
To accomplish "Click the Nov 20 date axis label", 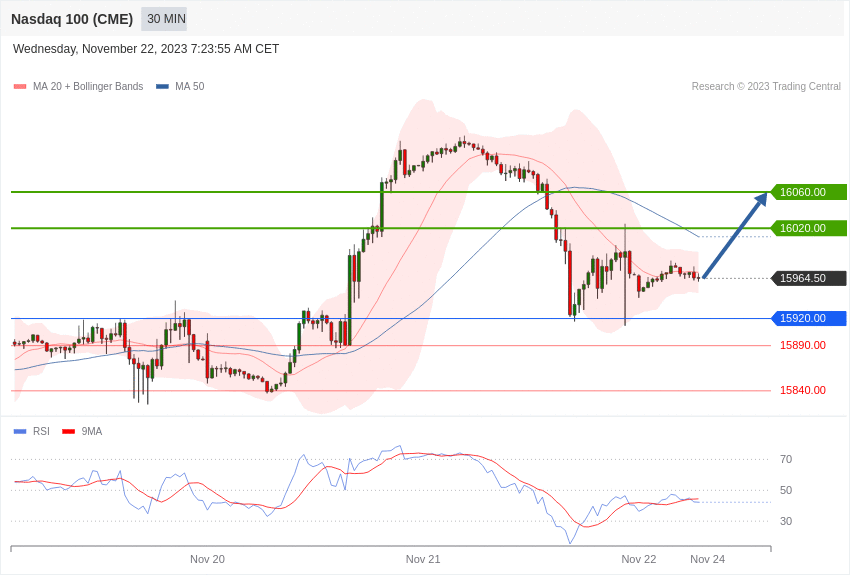I will coord(207,559).
